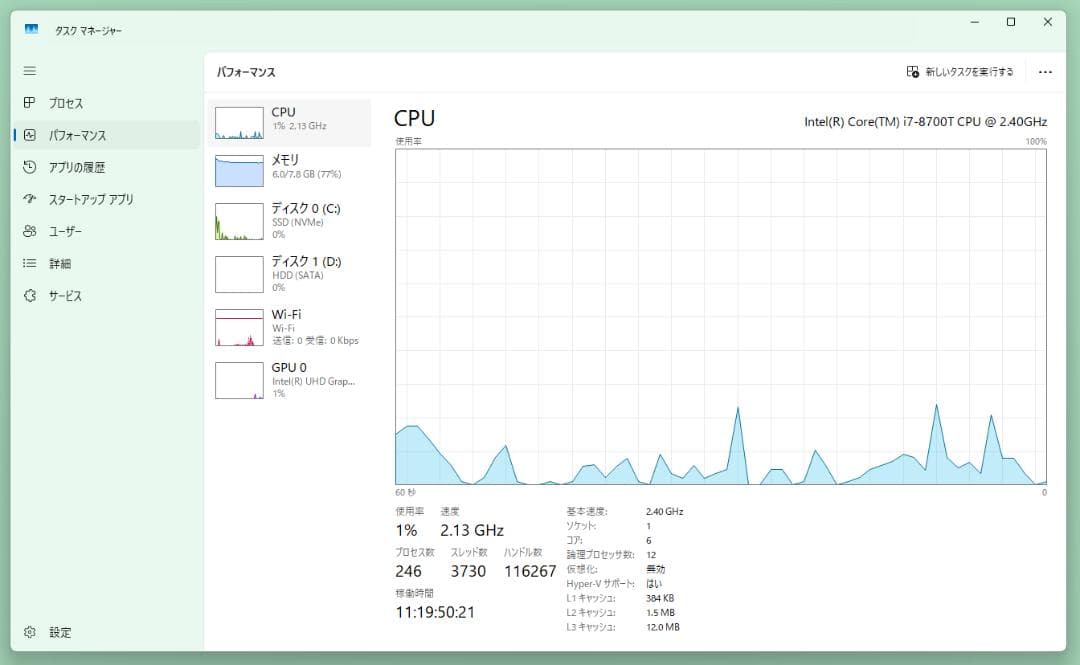Open the ユーザー users icon
This screenshot has height=665, width=1080.
pos(30,231)
